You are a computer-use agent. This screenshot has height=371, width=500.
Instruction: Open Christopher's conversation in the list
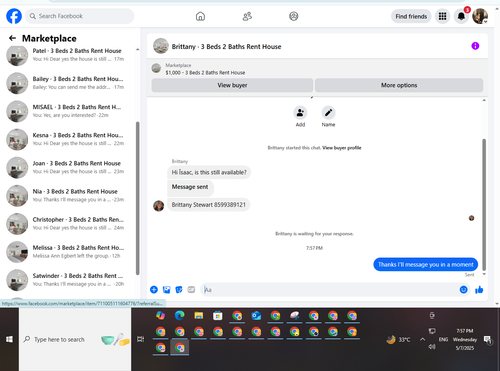click(68, 224)
